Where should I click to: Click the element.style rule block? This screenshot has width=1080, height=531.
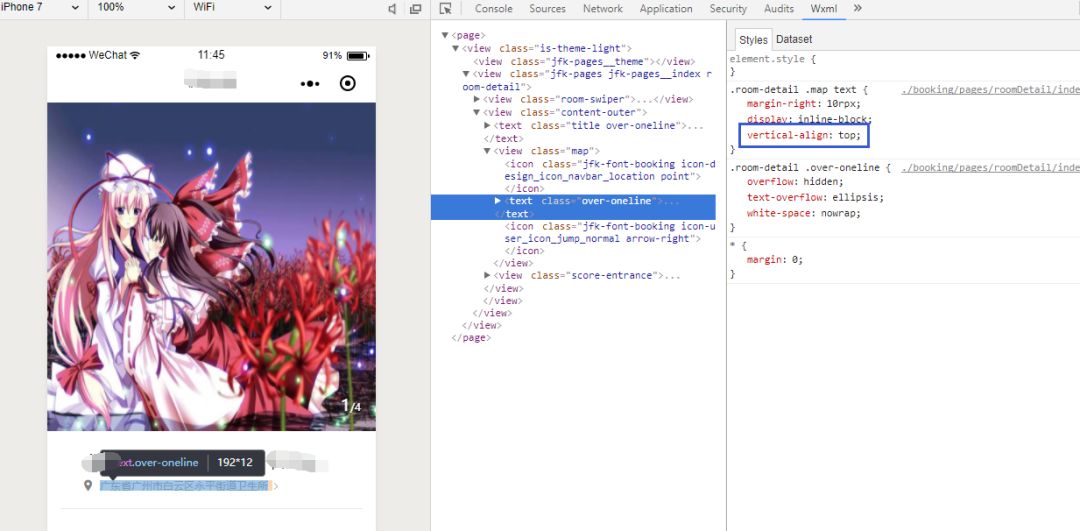coord(773,65)
